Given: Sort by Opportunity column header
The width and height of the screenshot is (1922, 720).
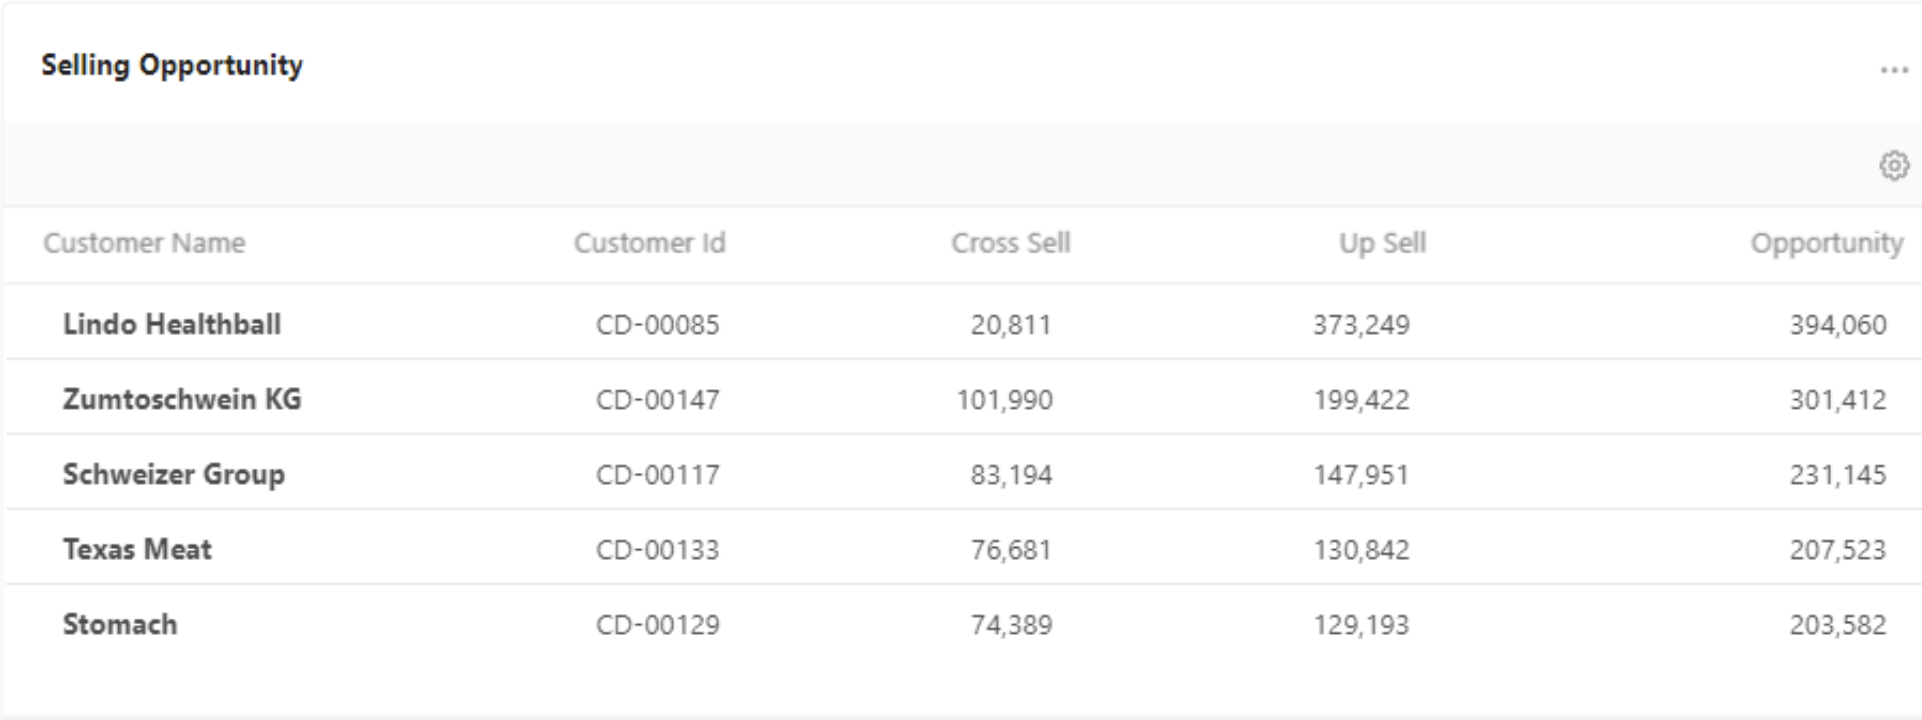Looking at the screenshot, I should coord(1826,243).
